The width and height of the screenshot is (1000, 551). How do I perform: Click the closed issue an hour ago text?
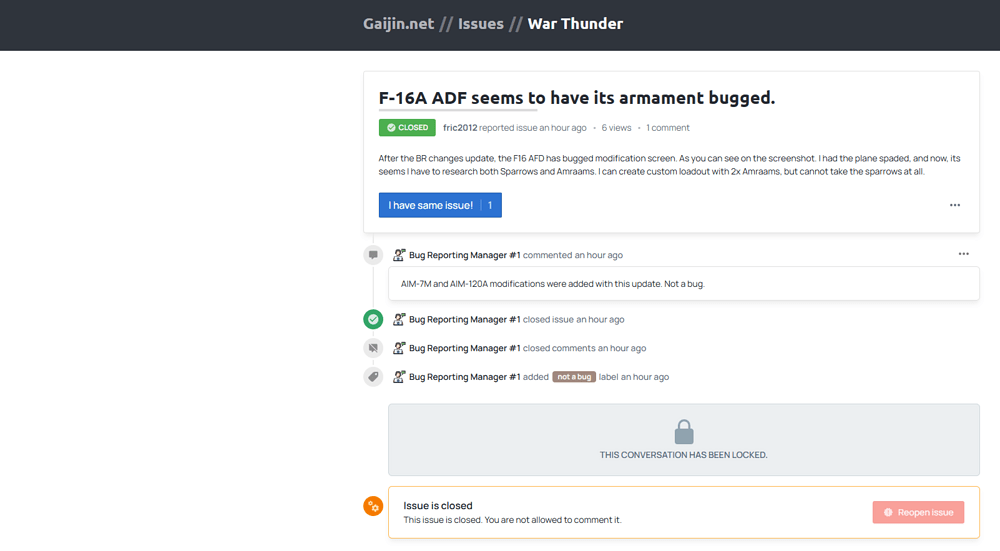point(573,320)
